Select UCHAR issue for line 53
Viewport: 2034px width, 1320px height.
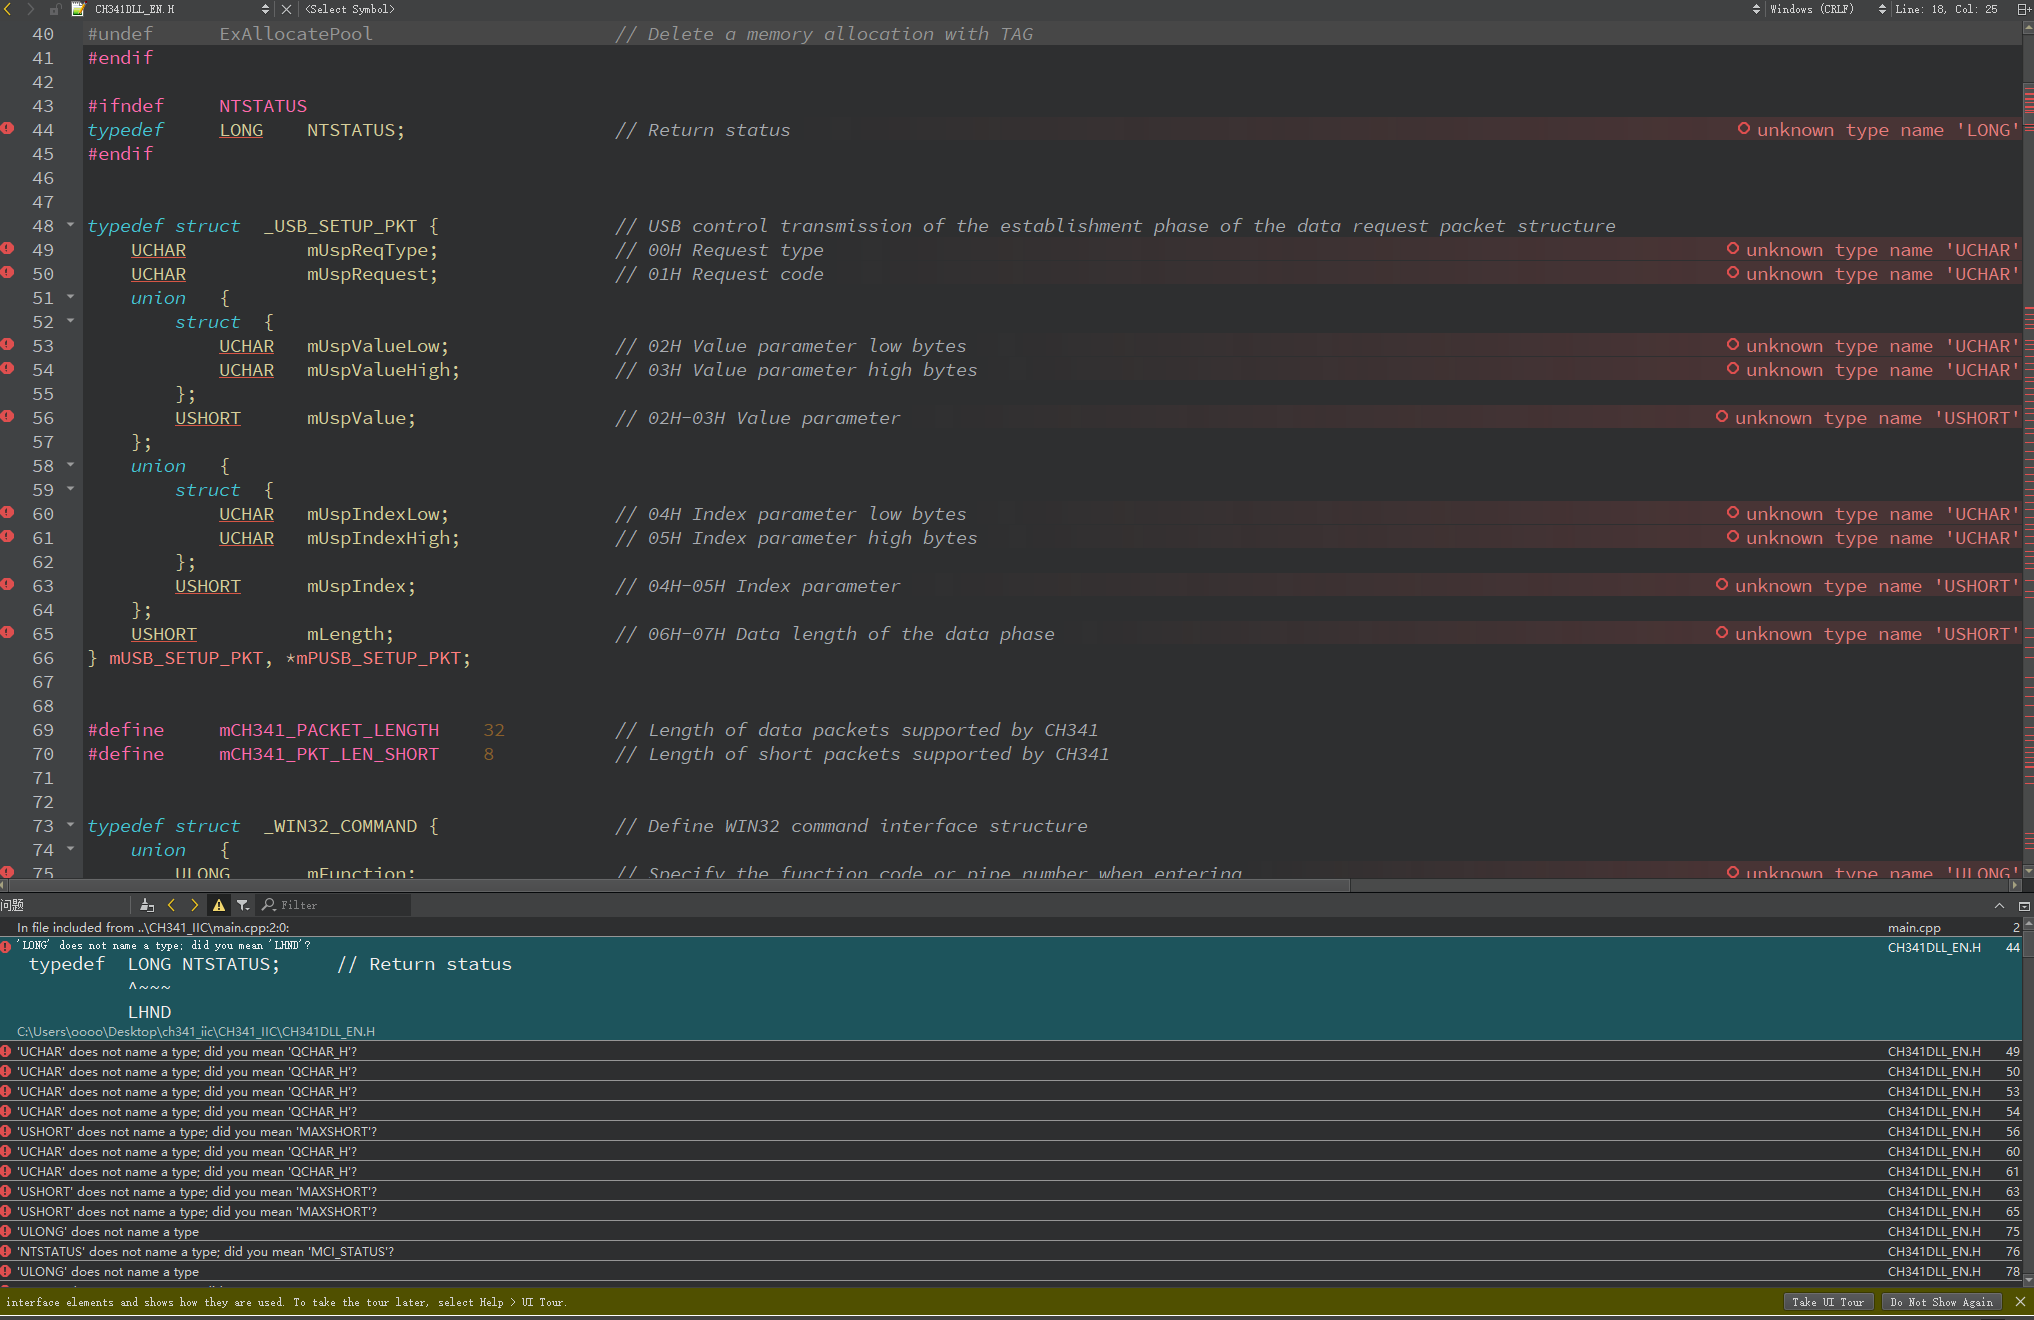click(1010, 1091)
